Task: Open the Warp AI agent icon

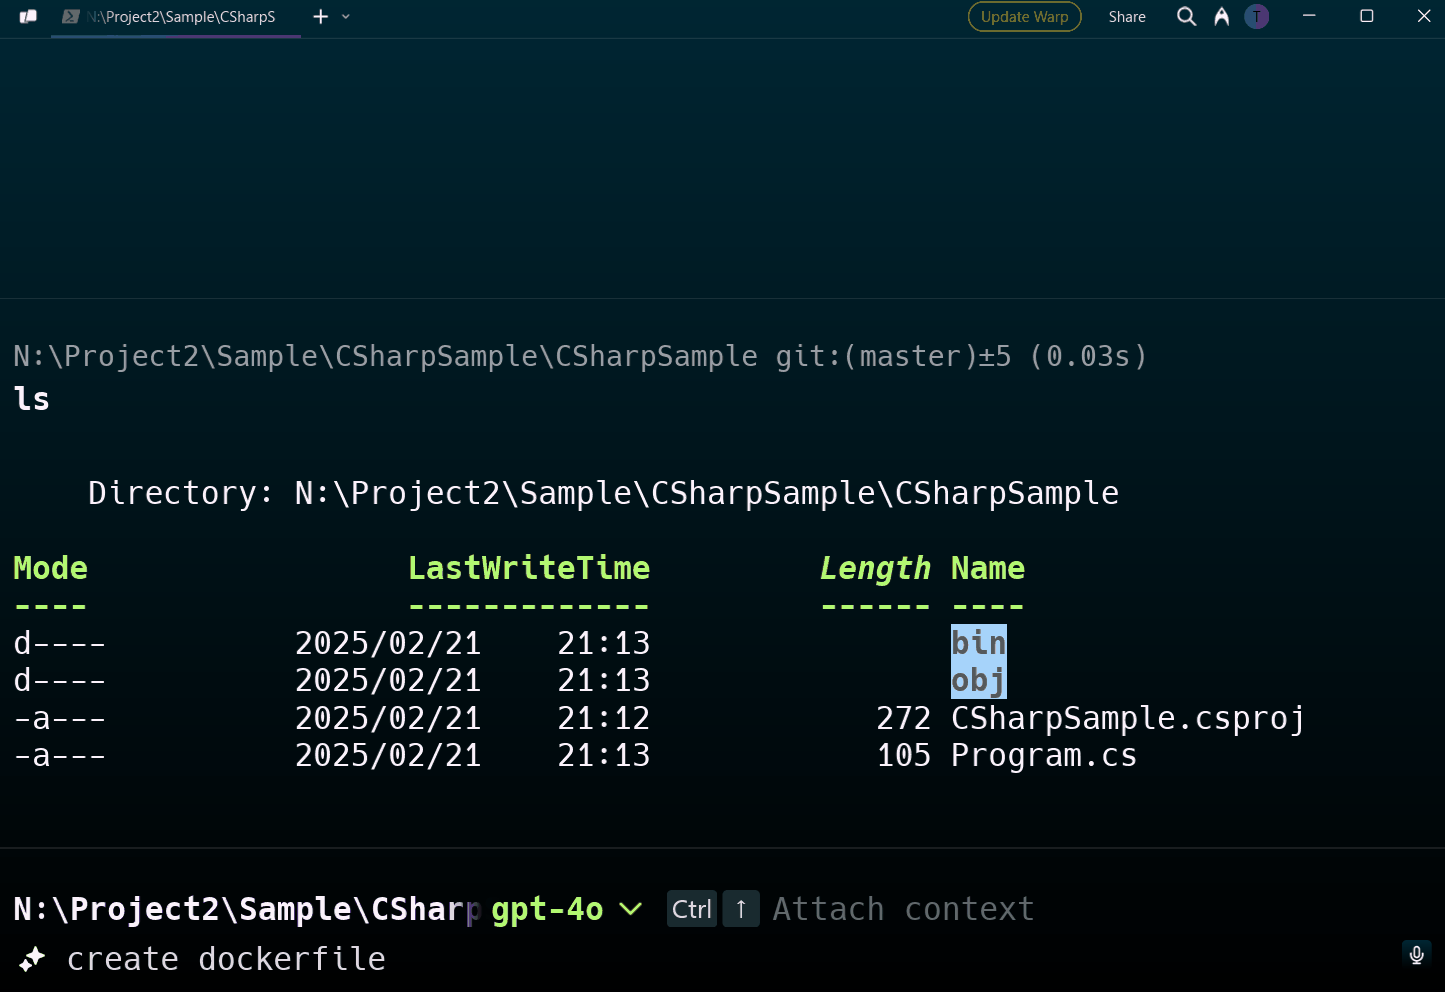Action: point(1221,17)
